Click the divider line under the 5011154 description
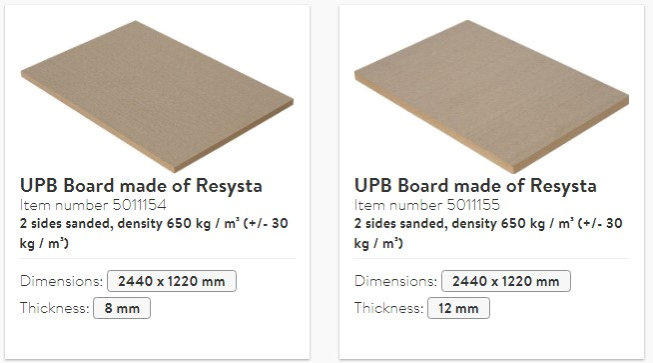Image resolution: width=653 pixels, height=363 pixels. [x=157, y=259]
